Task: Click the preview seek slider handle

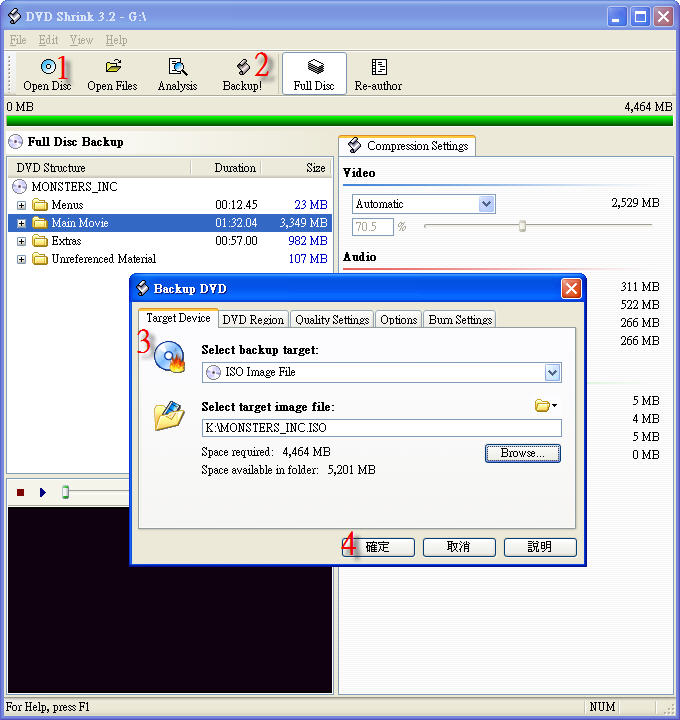Action: pos(66,492)
